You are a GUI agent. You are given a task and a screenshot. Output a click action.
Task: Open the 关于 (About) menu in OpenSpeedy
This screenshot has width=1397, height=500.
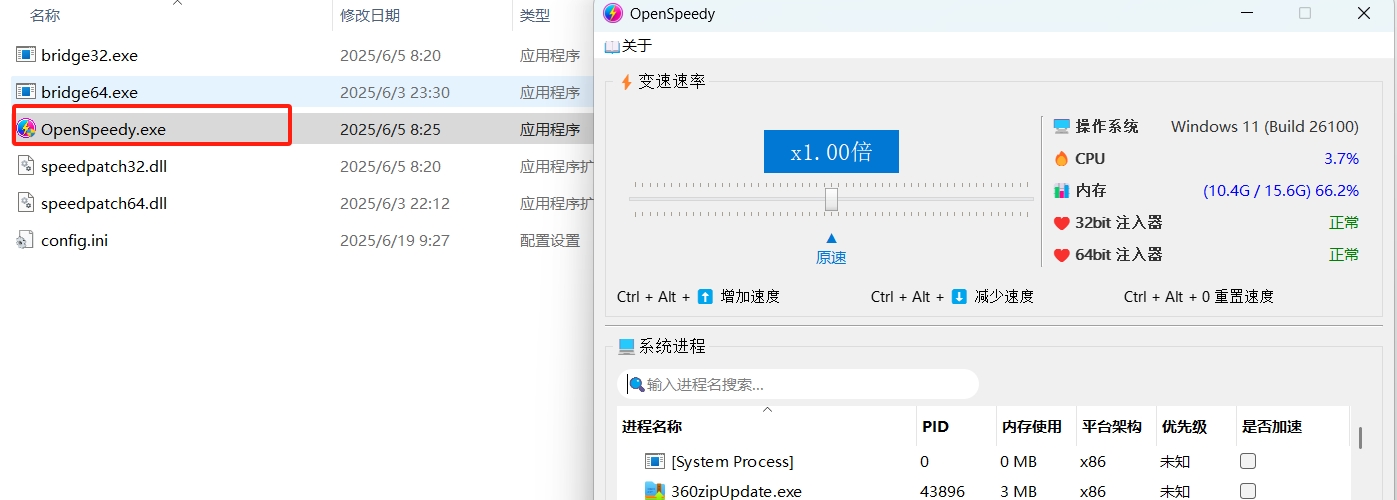628,46
